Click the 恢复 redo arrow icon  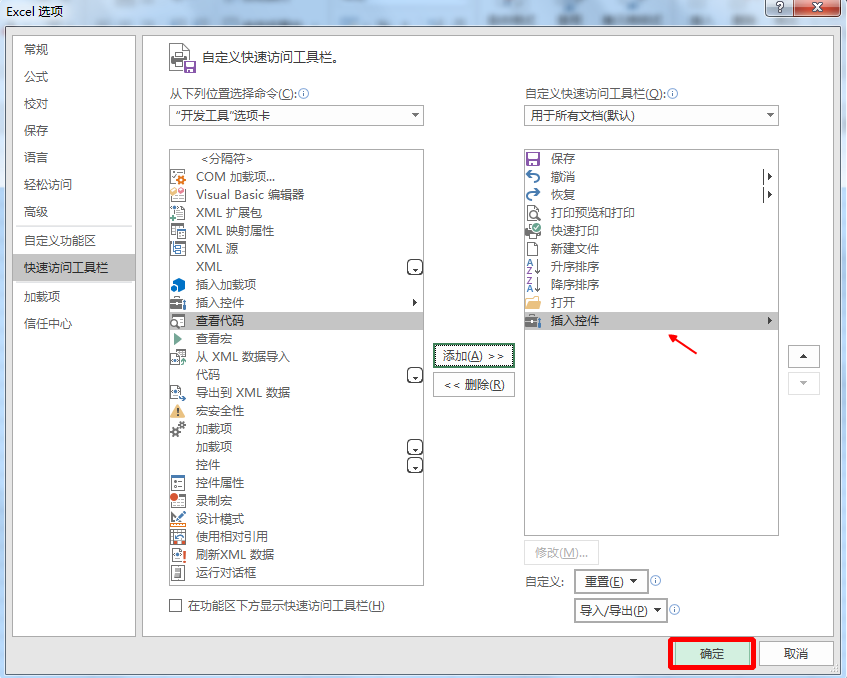point(533,194)
